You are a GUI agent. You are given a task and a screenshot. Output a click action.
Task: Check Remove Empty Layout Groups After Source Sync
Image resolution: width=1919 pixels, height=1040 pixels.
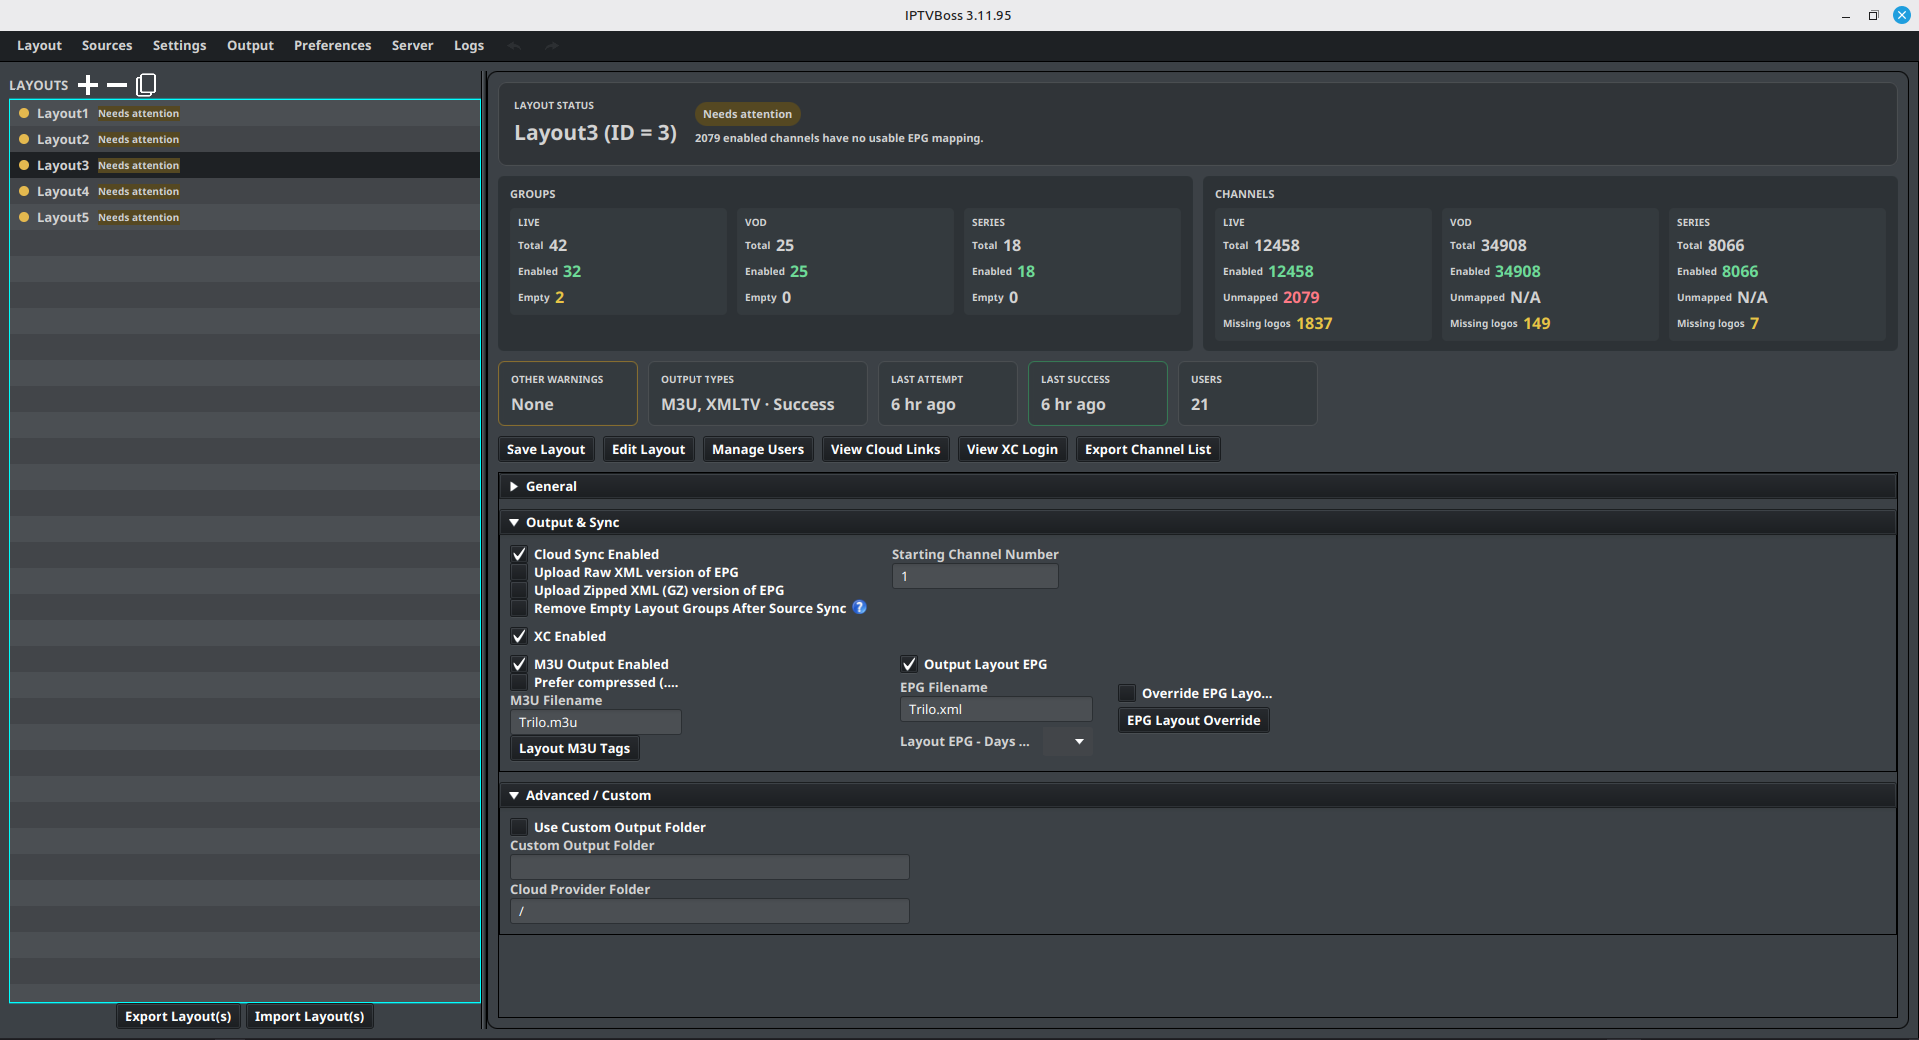click(x=519, y=608)
